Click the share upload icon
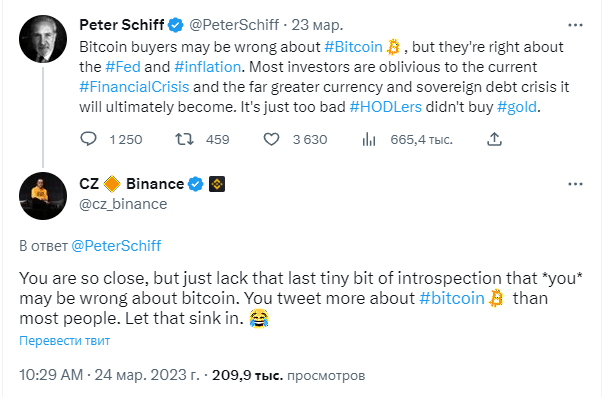 coord(495,139)
